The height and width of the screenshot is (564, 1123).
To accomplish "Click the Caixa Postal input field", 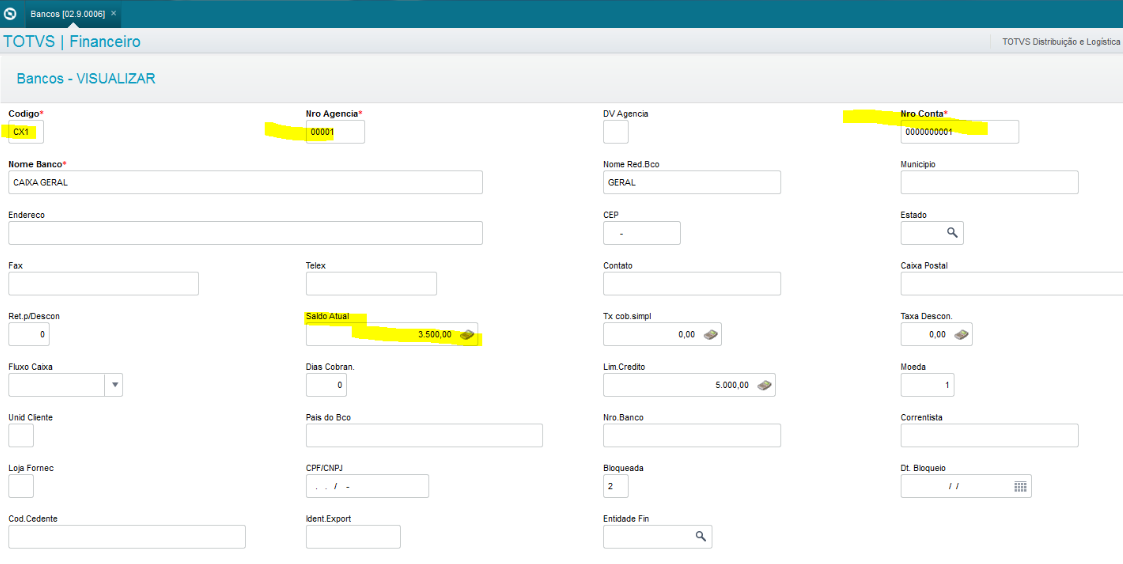I will click(1011, 284).
